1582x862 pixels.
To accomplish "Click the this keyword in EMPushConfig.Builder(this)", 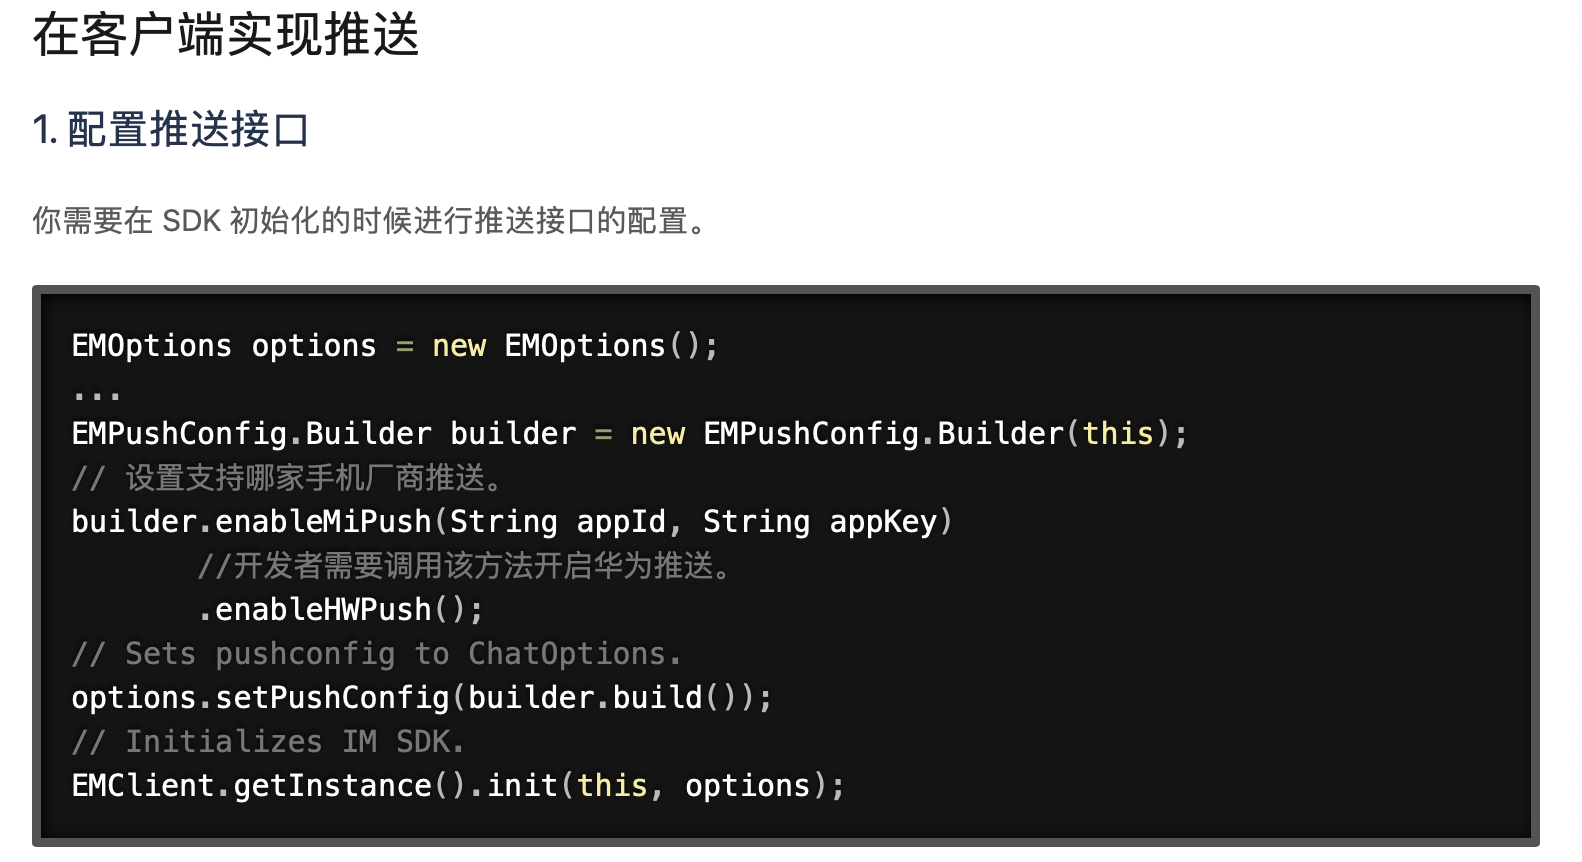I will pyautogui.click(x=1118, y=434).
